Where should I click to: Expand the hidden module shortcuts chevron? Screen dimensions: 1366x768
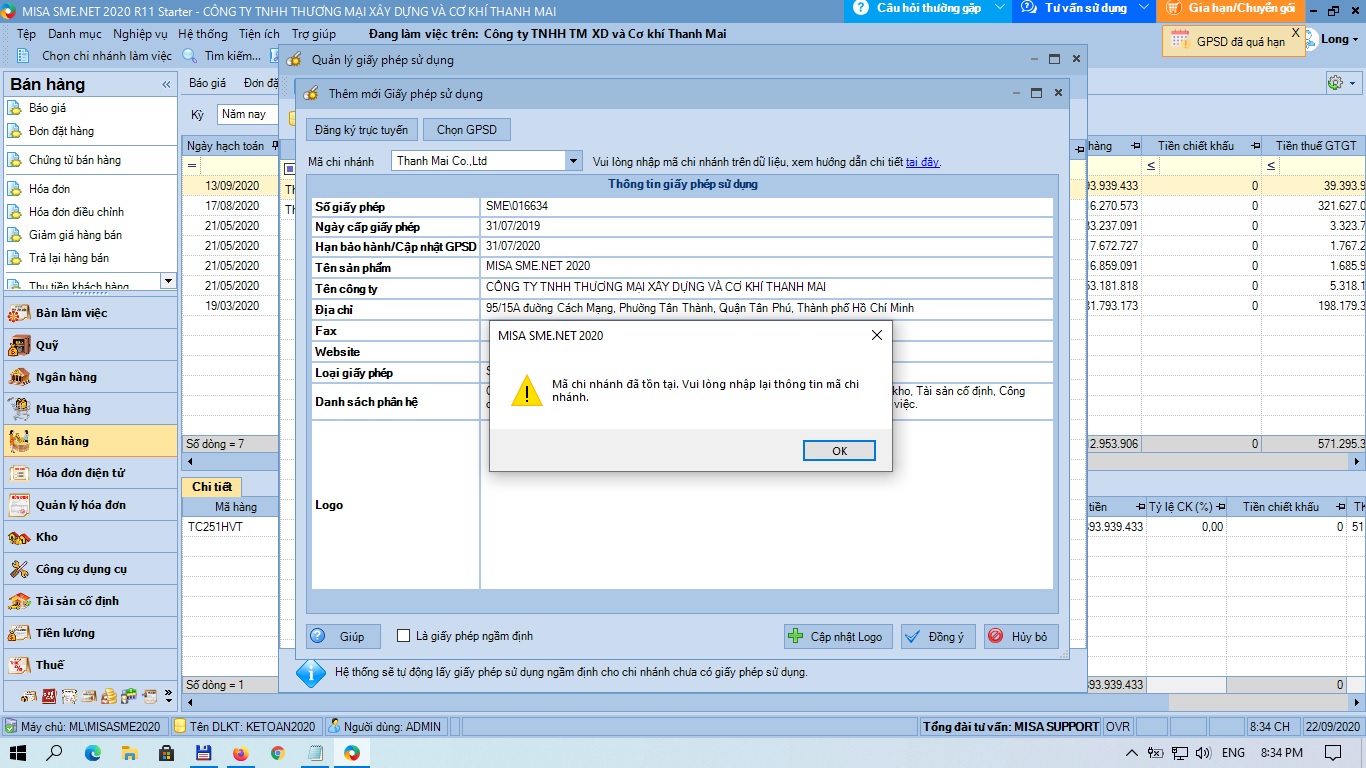point(168,695)
